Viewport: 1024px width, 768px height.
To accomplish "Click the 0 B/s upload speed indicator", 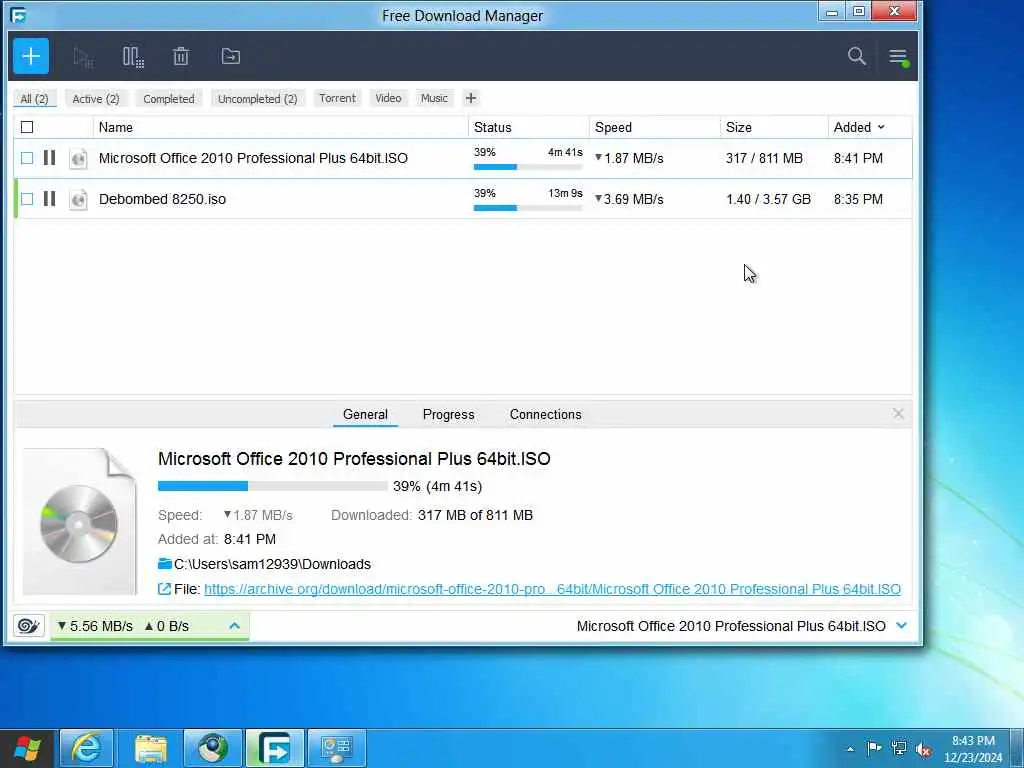I will (x=167, y=626).
